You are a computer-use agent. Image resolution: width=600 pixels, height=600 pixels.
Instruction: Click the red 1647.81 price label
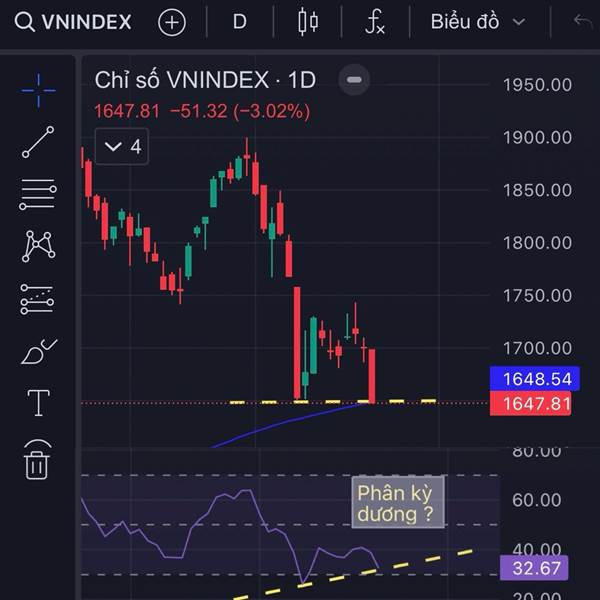click(x=530, y=404)
